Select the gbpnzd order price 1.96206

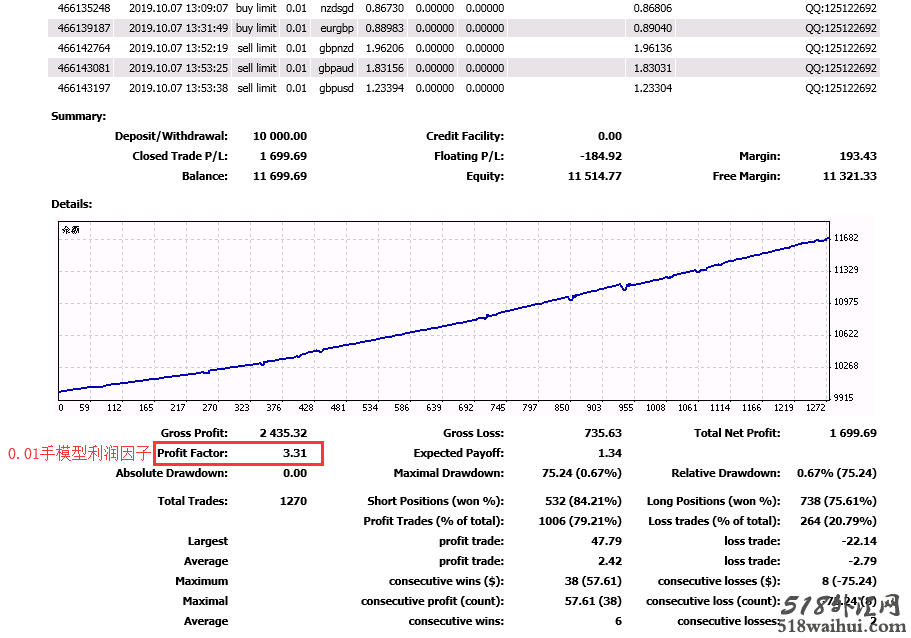click(385, 48)
